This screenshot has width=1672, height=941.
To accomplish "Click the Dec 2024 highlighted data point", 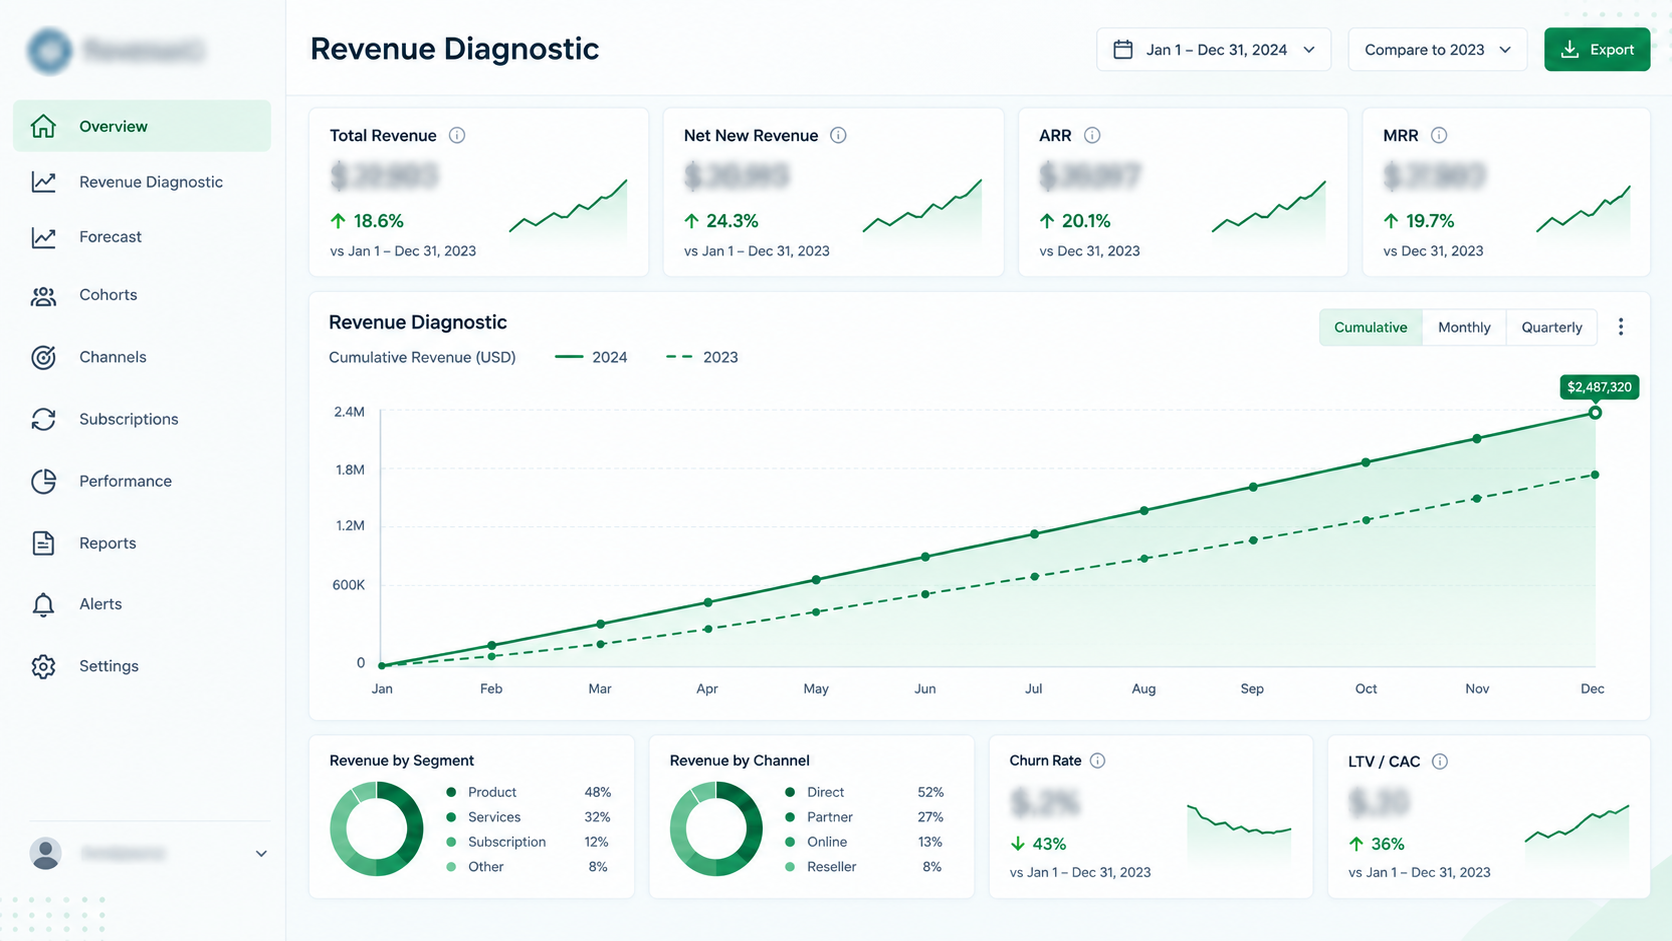I will pos(1595,413).
